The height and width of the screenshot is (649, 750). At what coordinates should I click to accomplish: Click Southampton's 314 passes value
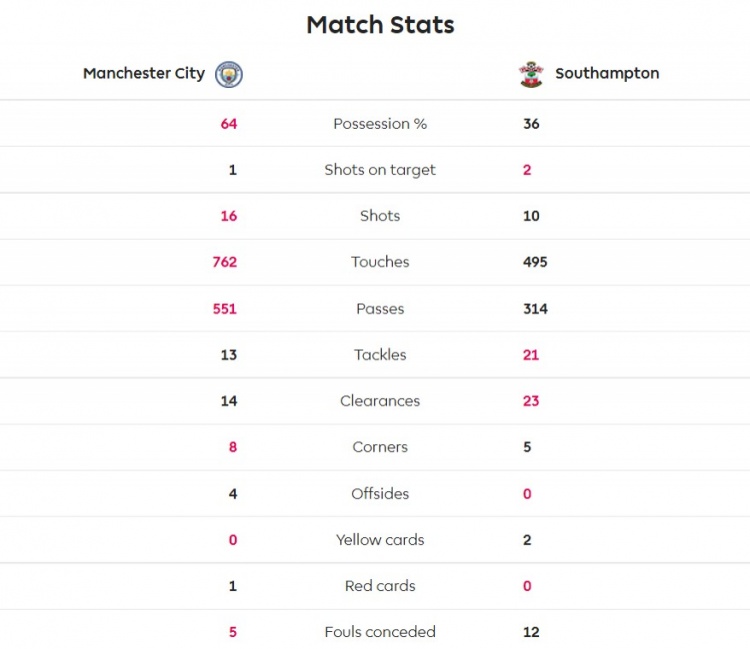tap(535, 309)
